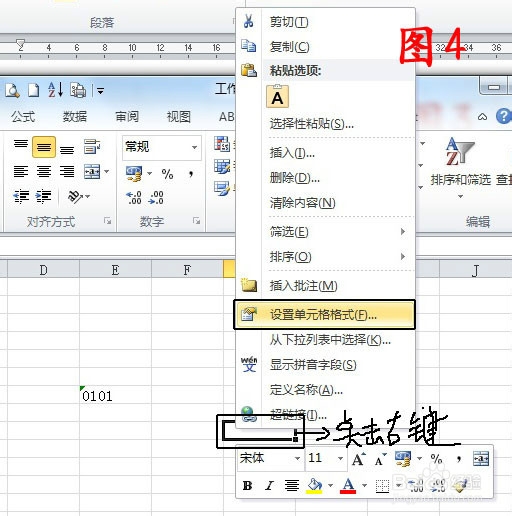Open font size 11 dropdown

point(340,459)
